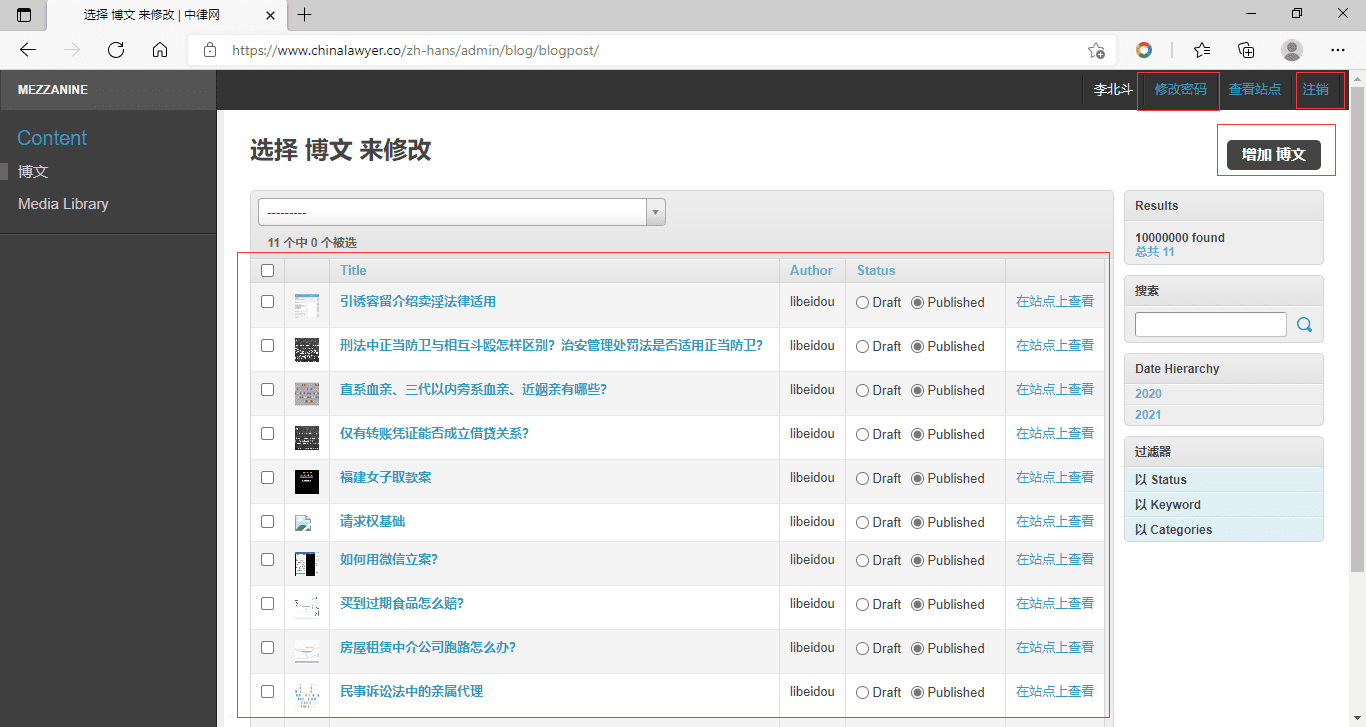Filter by year 2021 in Date Hierarchy
This screenshot has width=1366, height=727.
[1148, 415]
